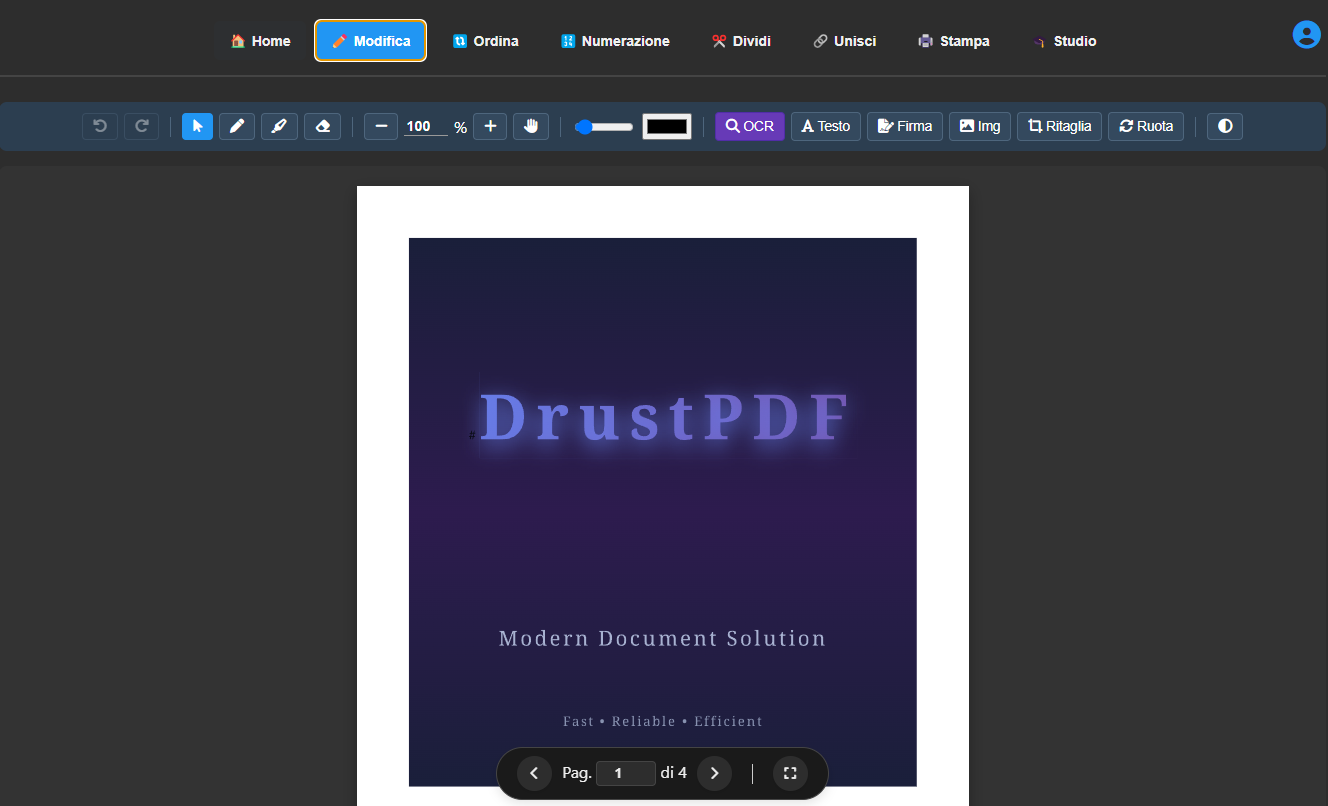Click the page number input field
This screenshot has width=1328, height=806.
coord(625,773)
